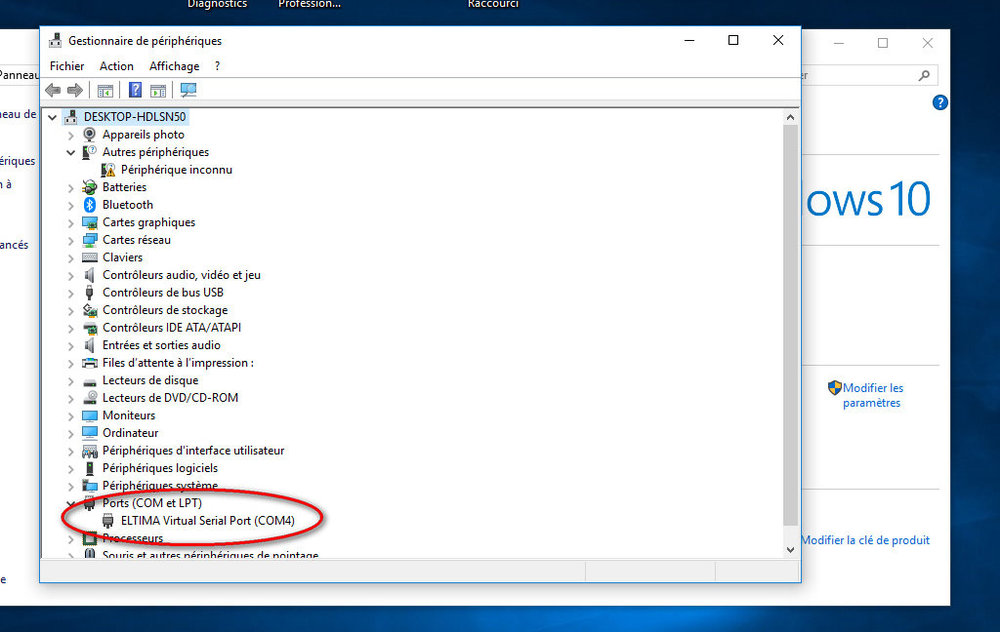Click the Modifier les paramètres link

point(872,395)
